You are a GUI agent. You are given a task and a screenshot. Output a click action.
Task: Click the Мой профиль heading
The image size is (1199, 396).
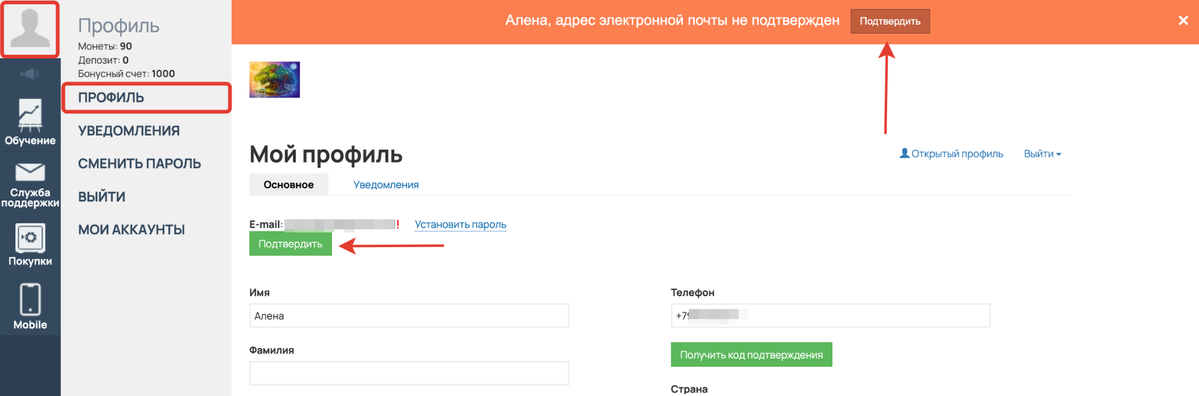pos(326,154)
